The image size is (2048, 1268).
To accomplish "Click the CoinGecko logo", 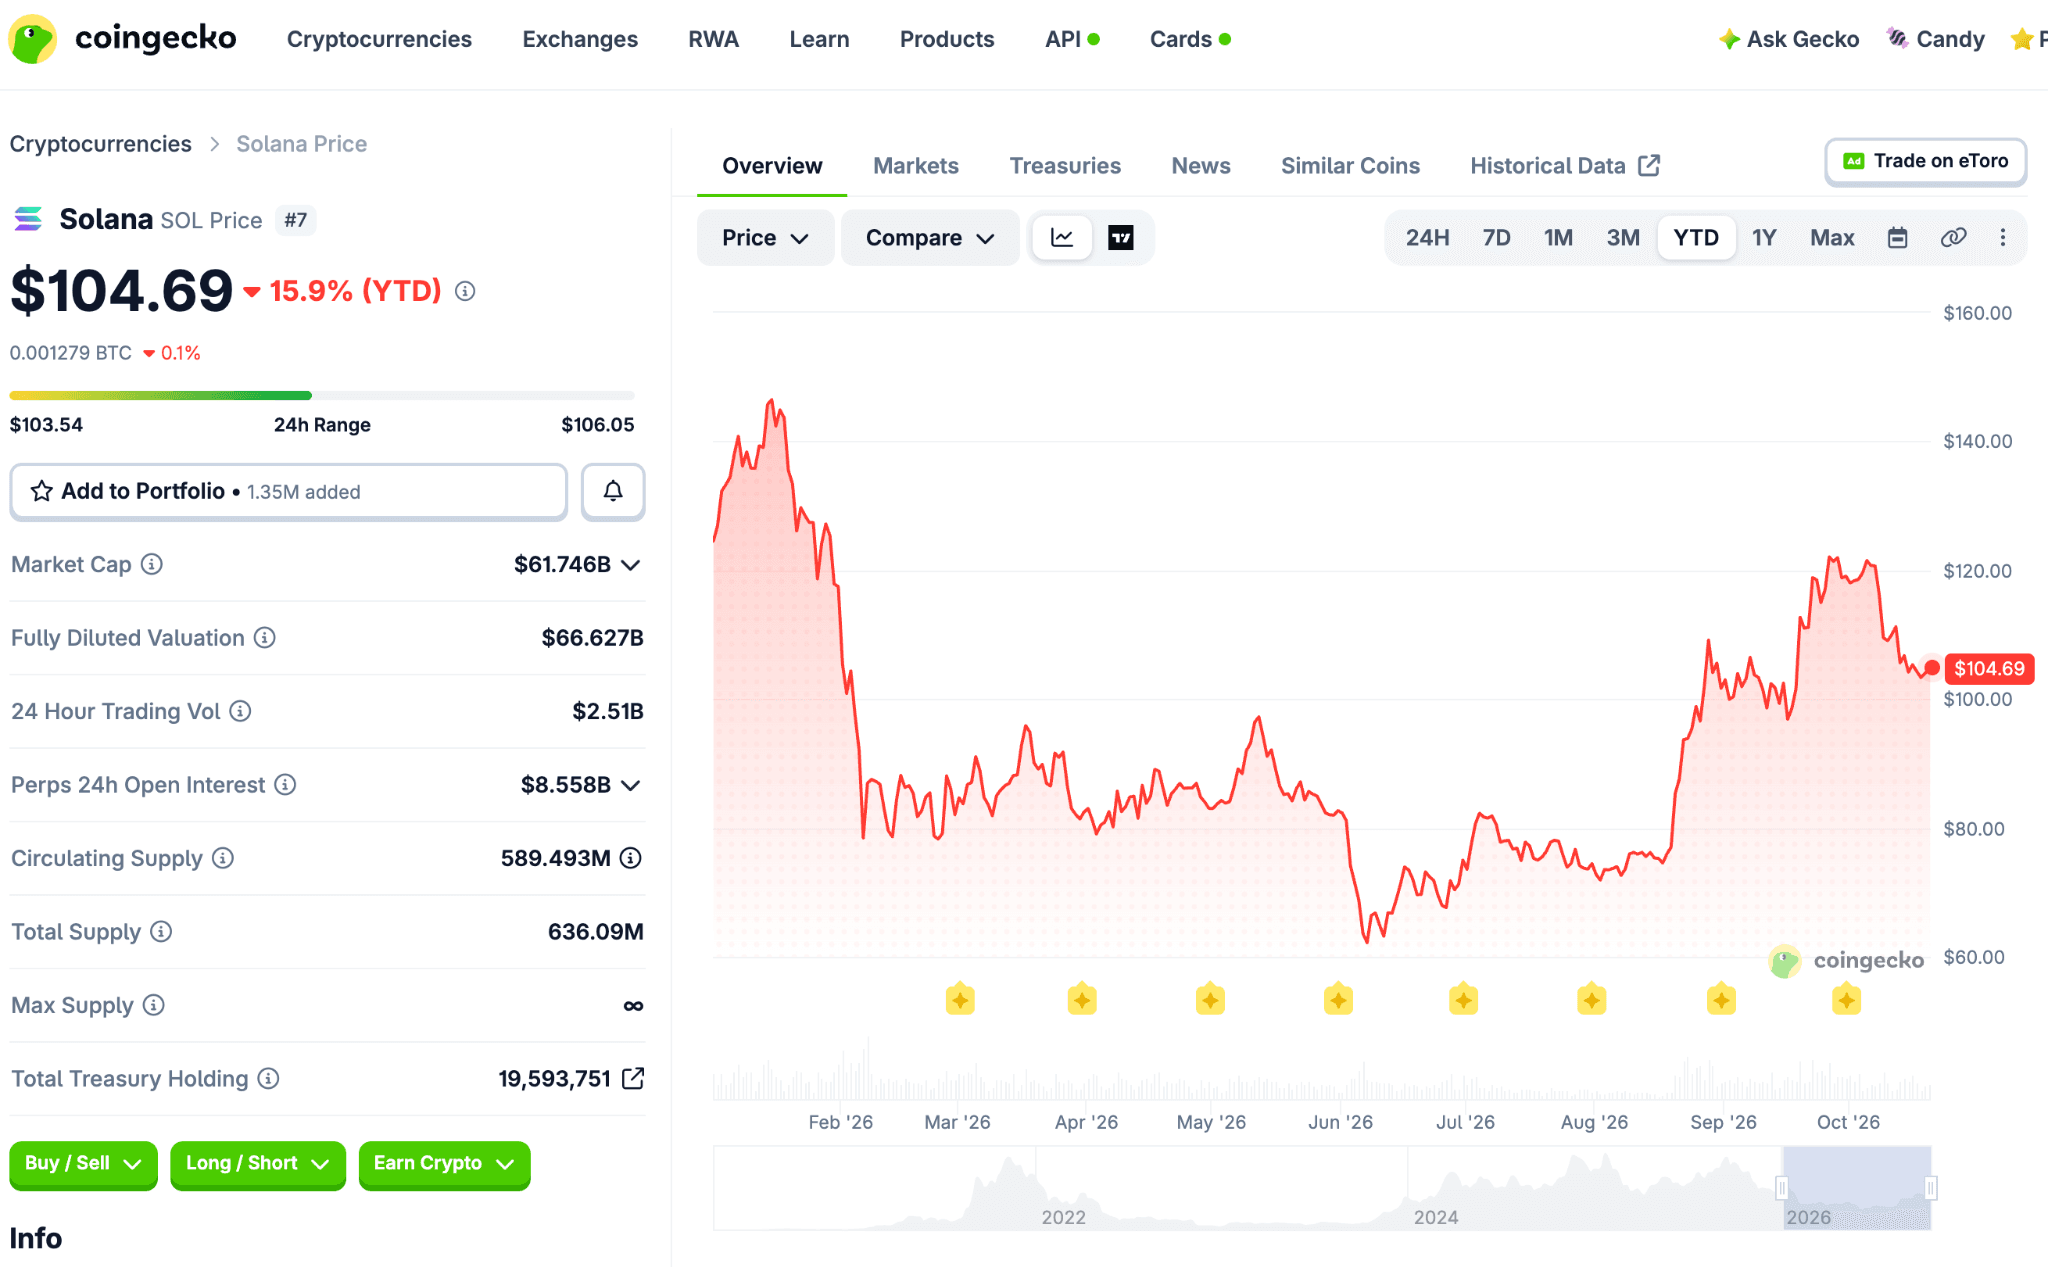I will 122,39.
